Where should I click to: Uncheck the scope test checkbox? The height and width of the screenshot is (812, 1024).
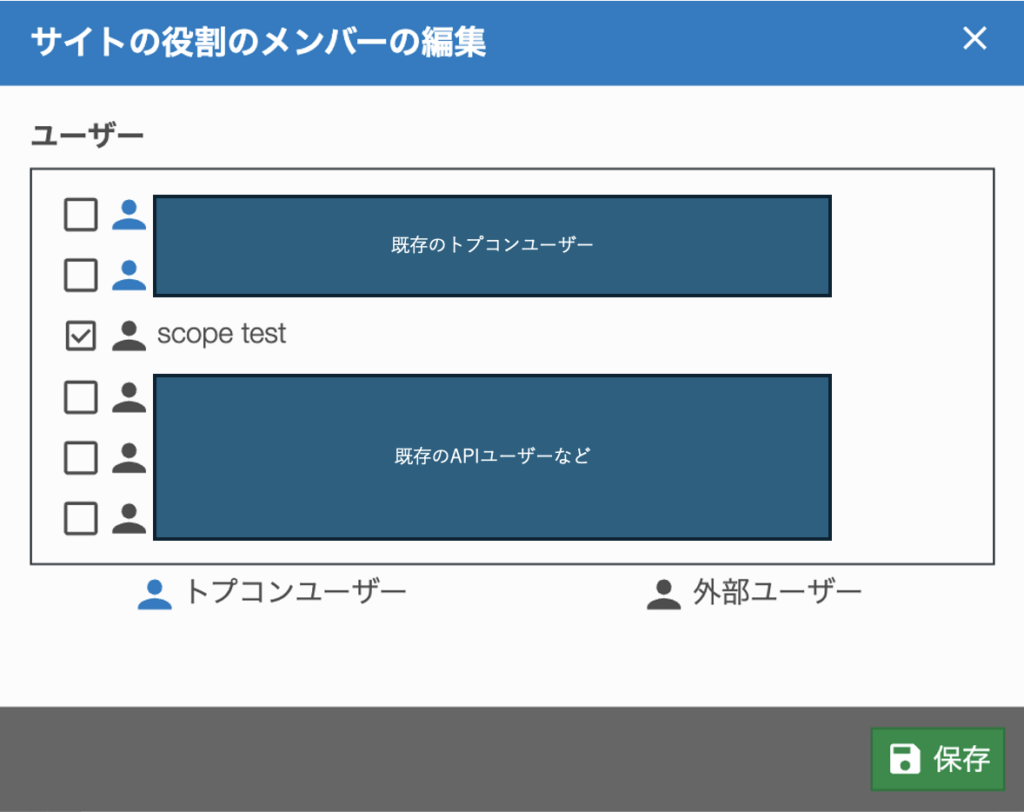81,335
